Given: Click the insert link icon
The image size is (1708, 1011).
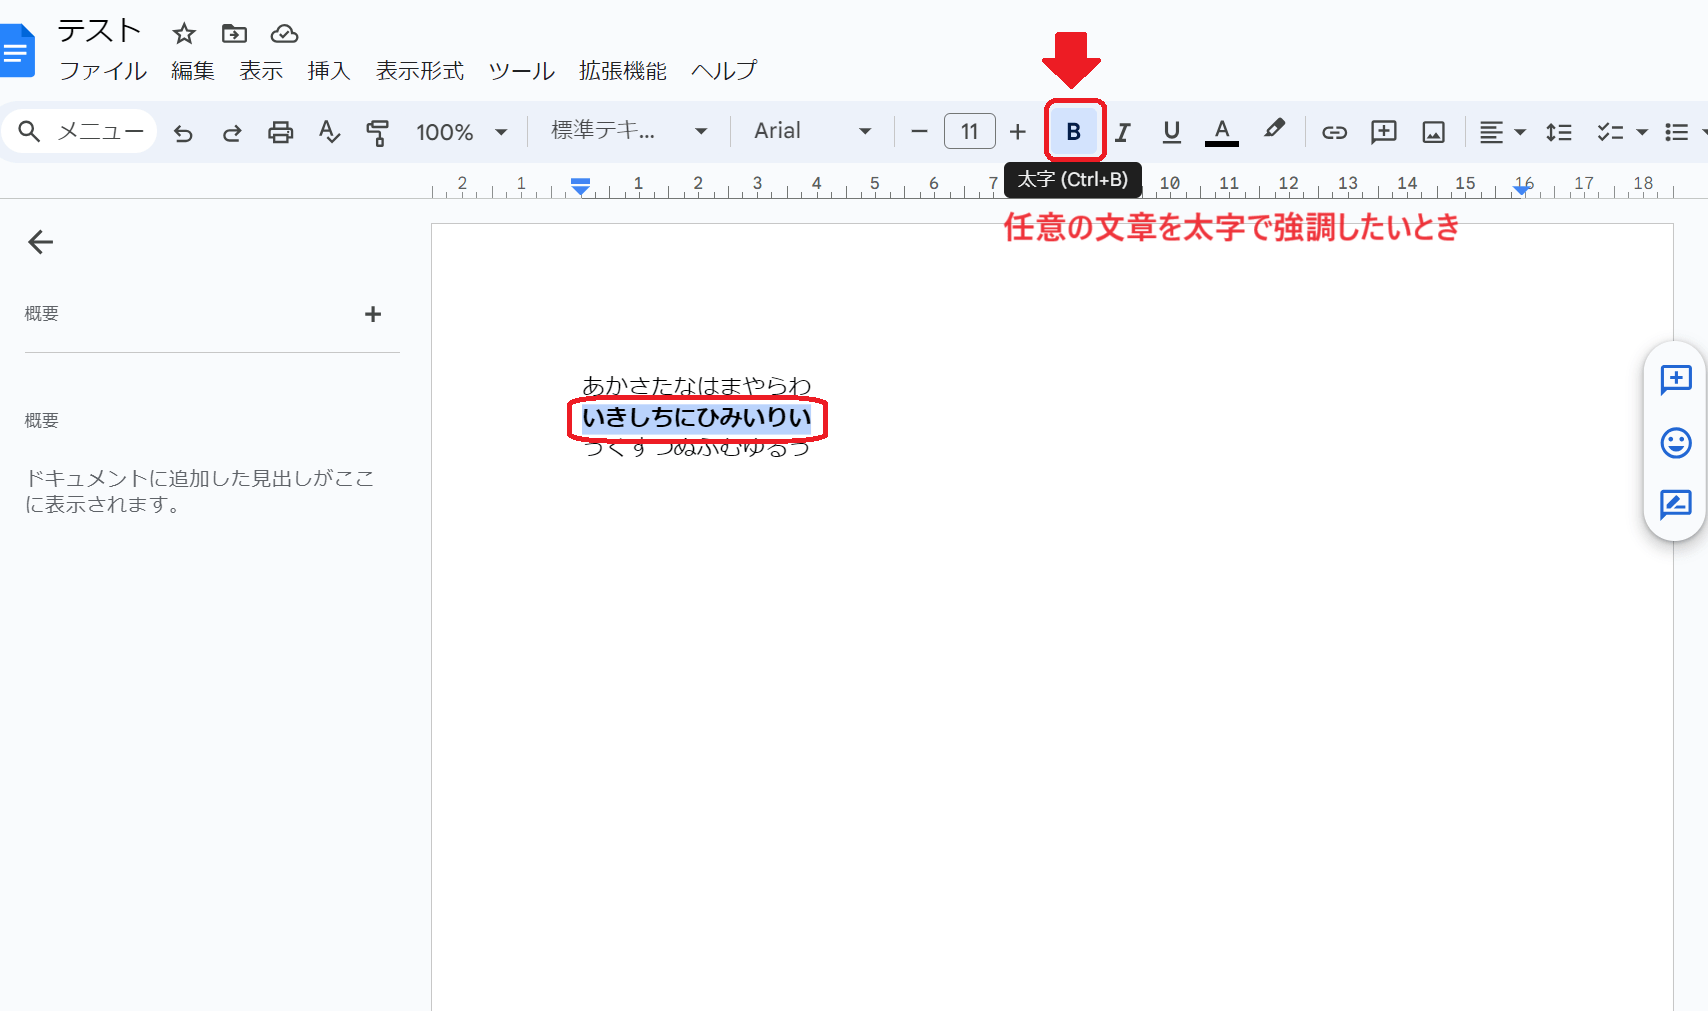Looking at the screenshot, I should pos(1334,132).
